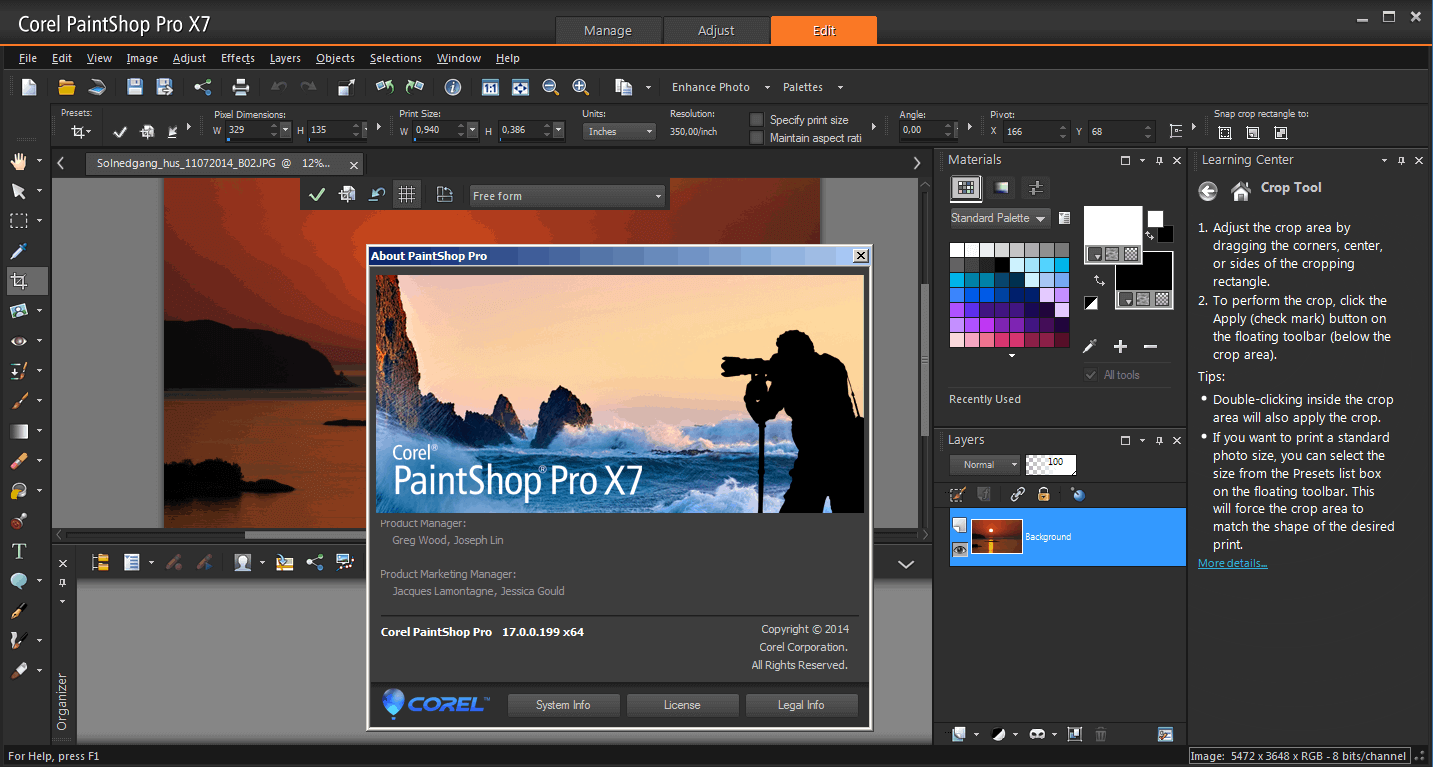Select the Text tool

18,551
